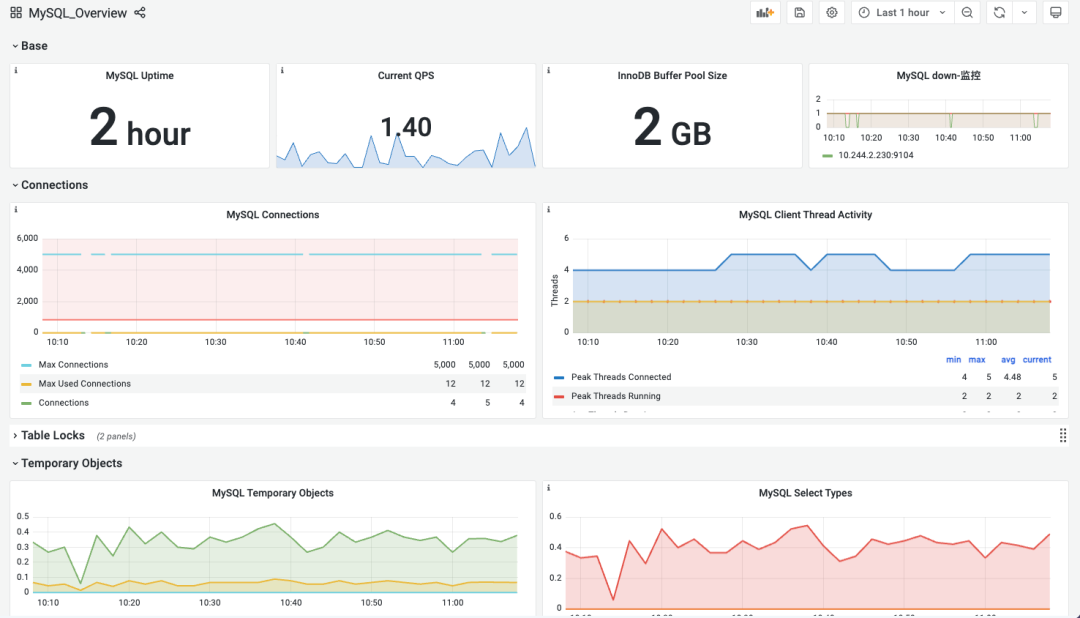Collapse the Connections row

point(54,185)
